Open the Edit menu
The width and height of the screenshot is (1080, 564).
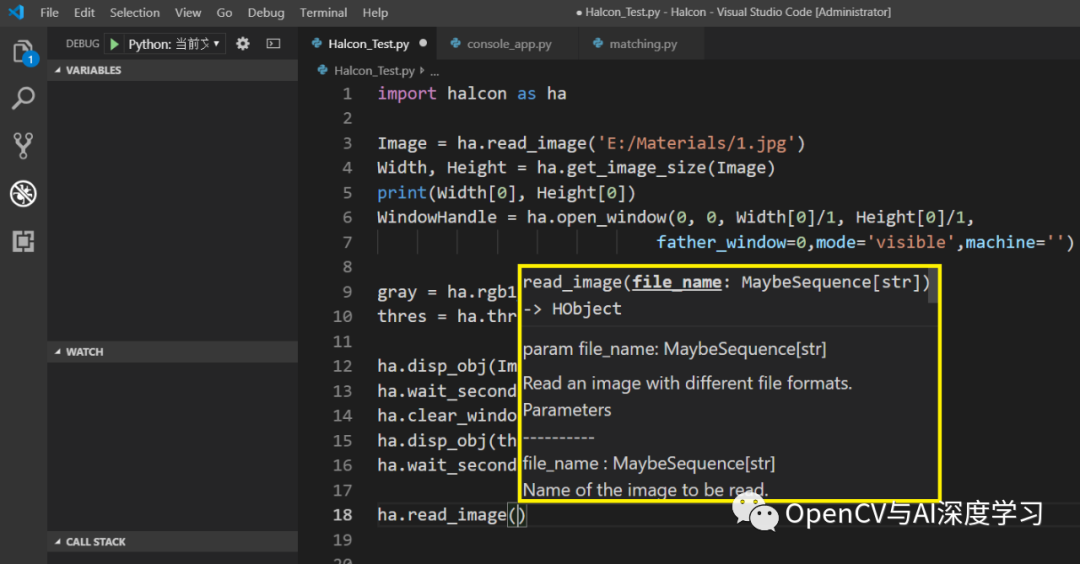[x=84, y=12]
